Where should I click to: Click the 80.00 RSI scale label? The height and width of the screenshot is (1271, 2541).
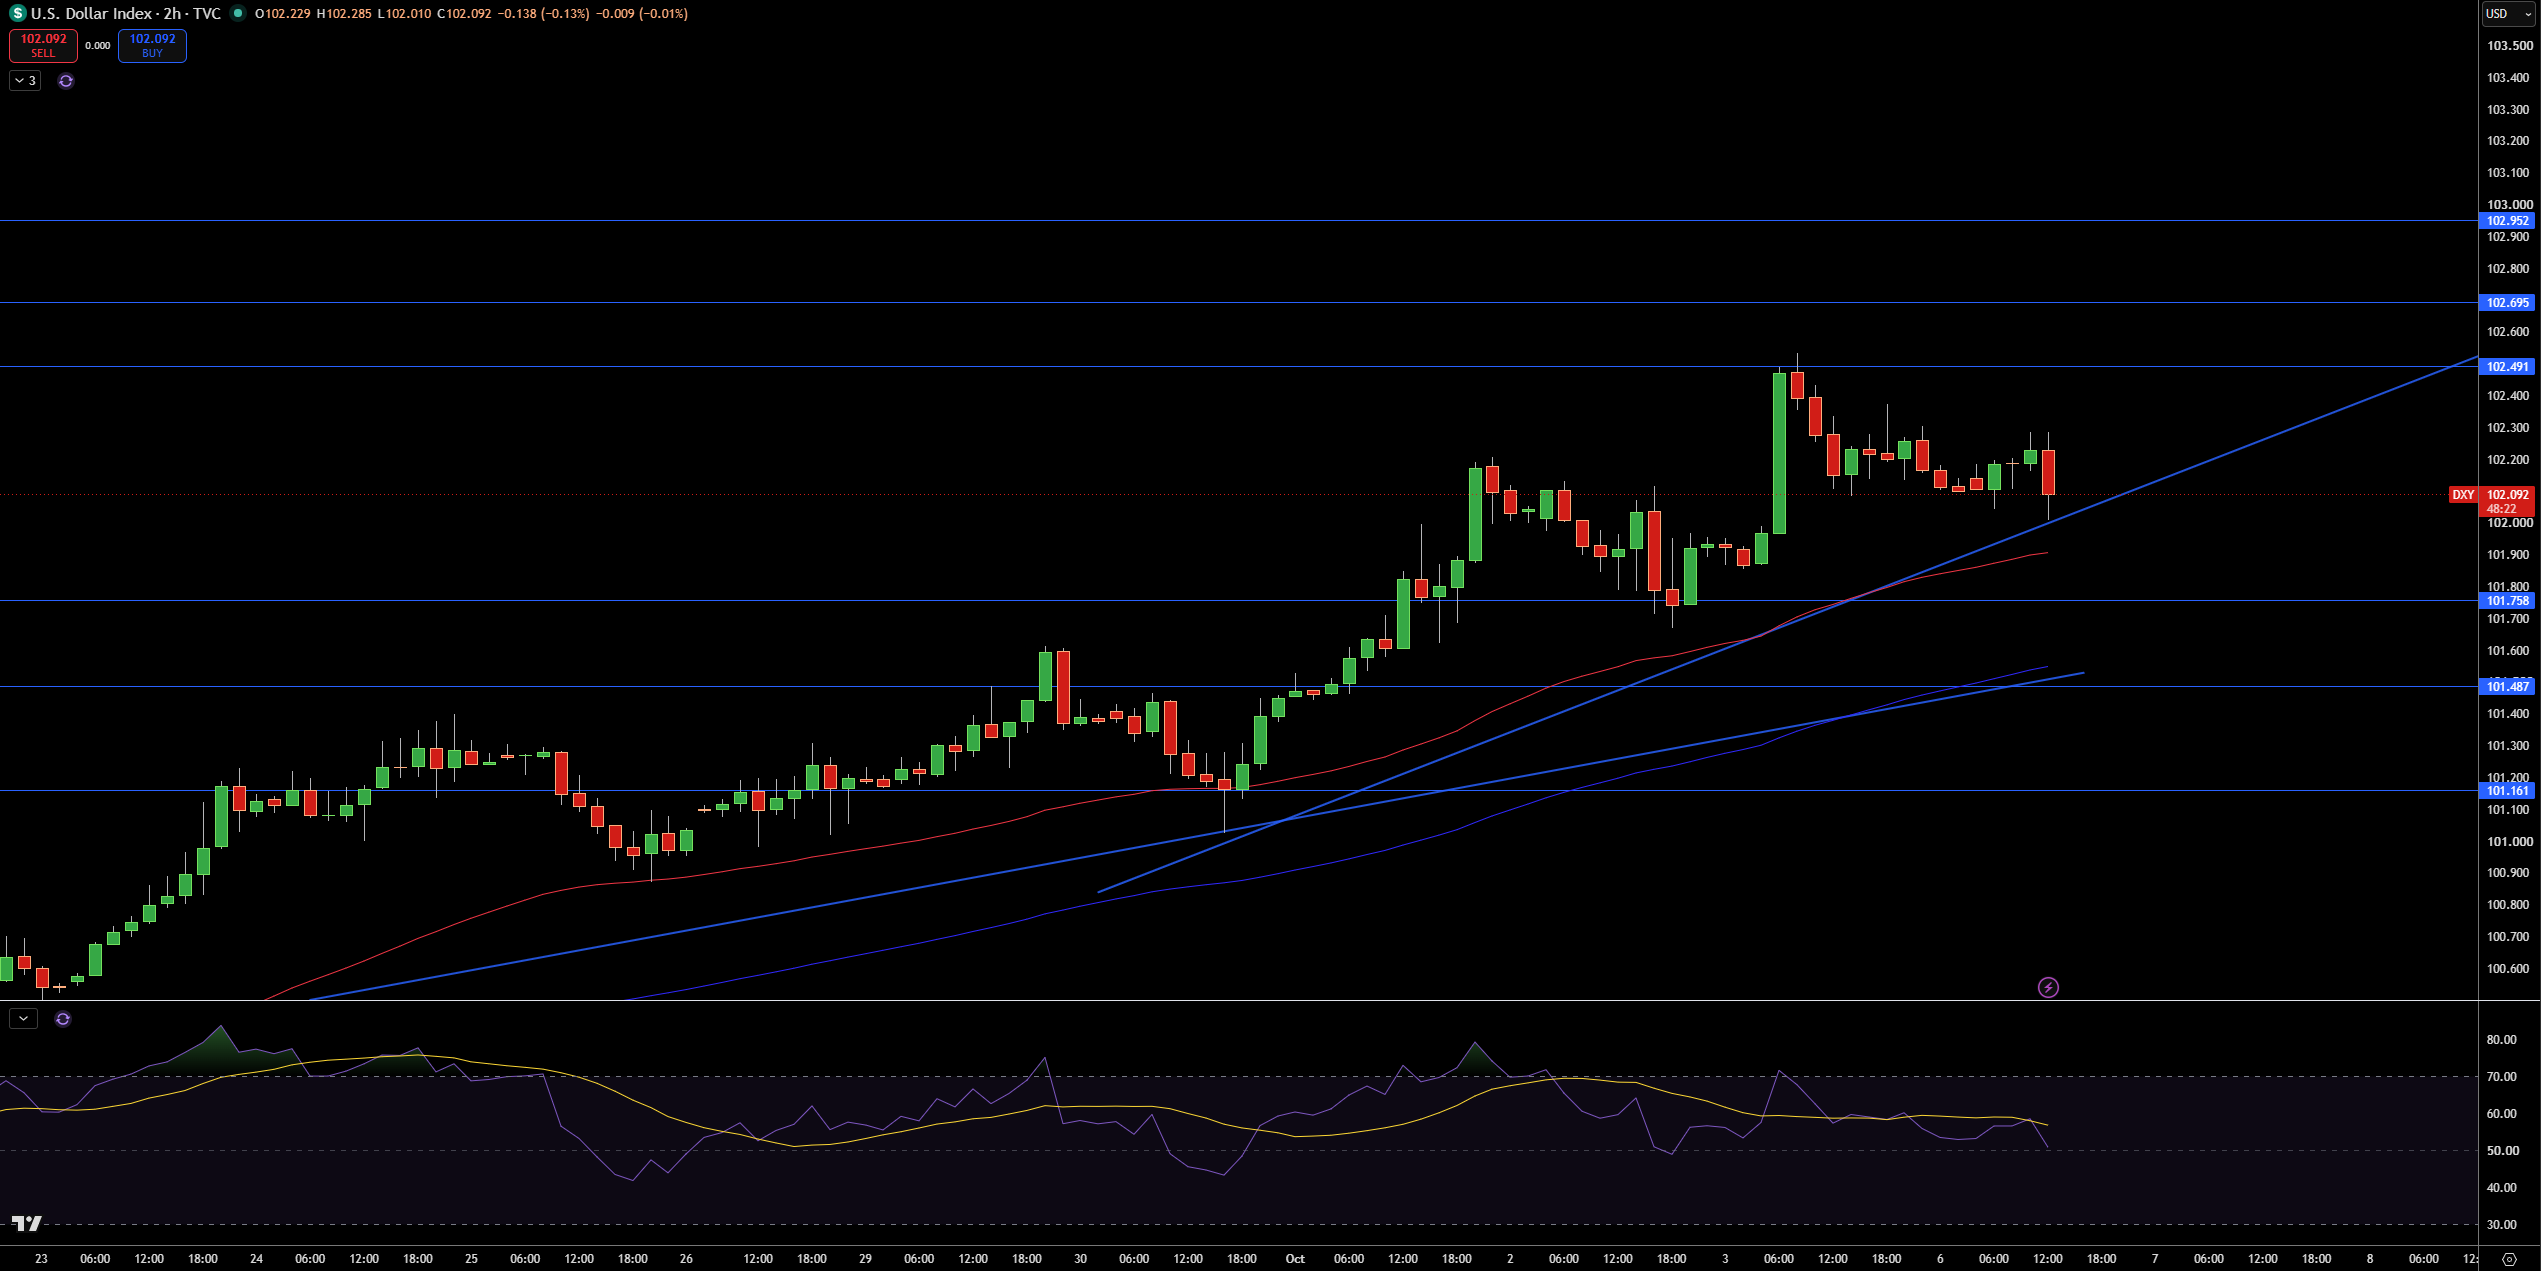(x=2501, y=1040)
